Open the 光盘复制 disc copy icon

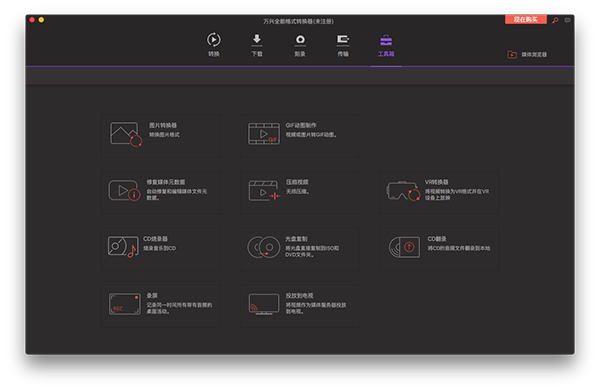[x=264, y=247]
